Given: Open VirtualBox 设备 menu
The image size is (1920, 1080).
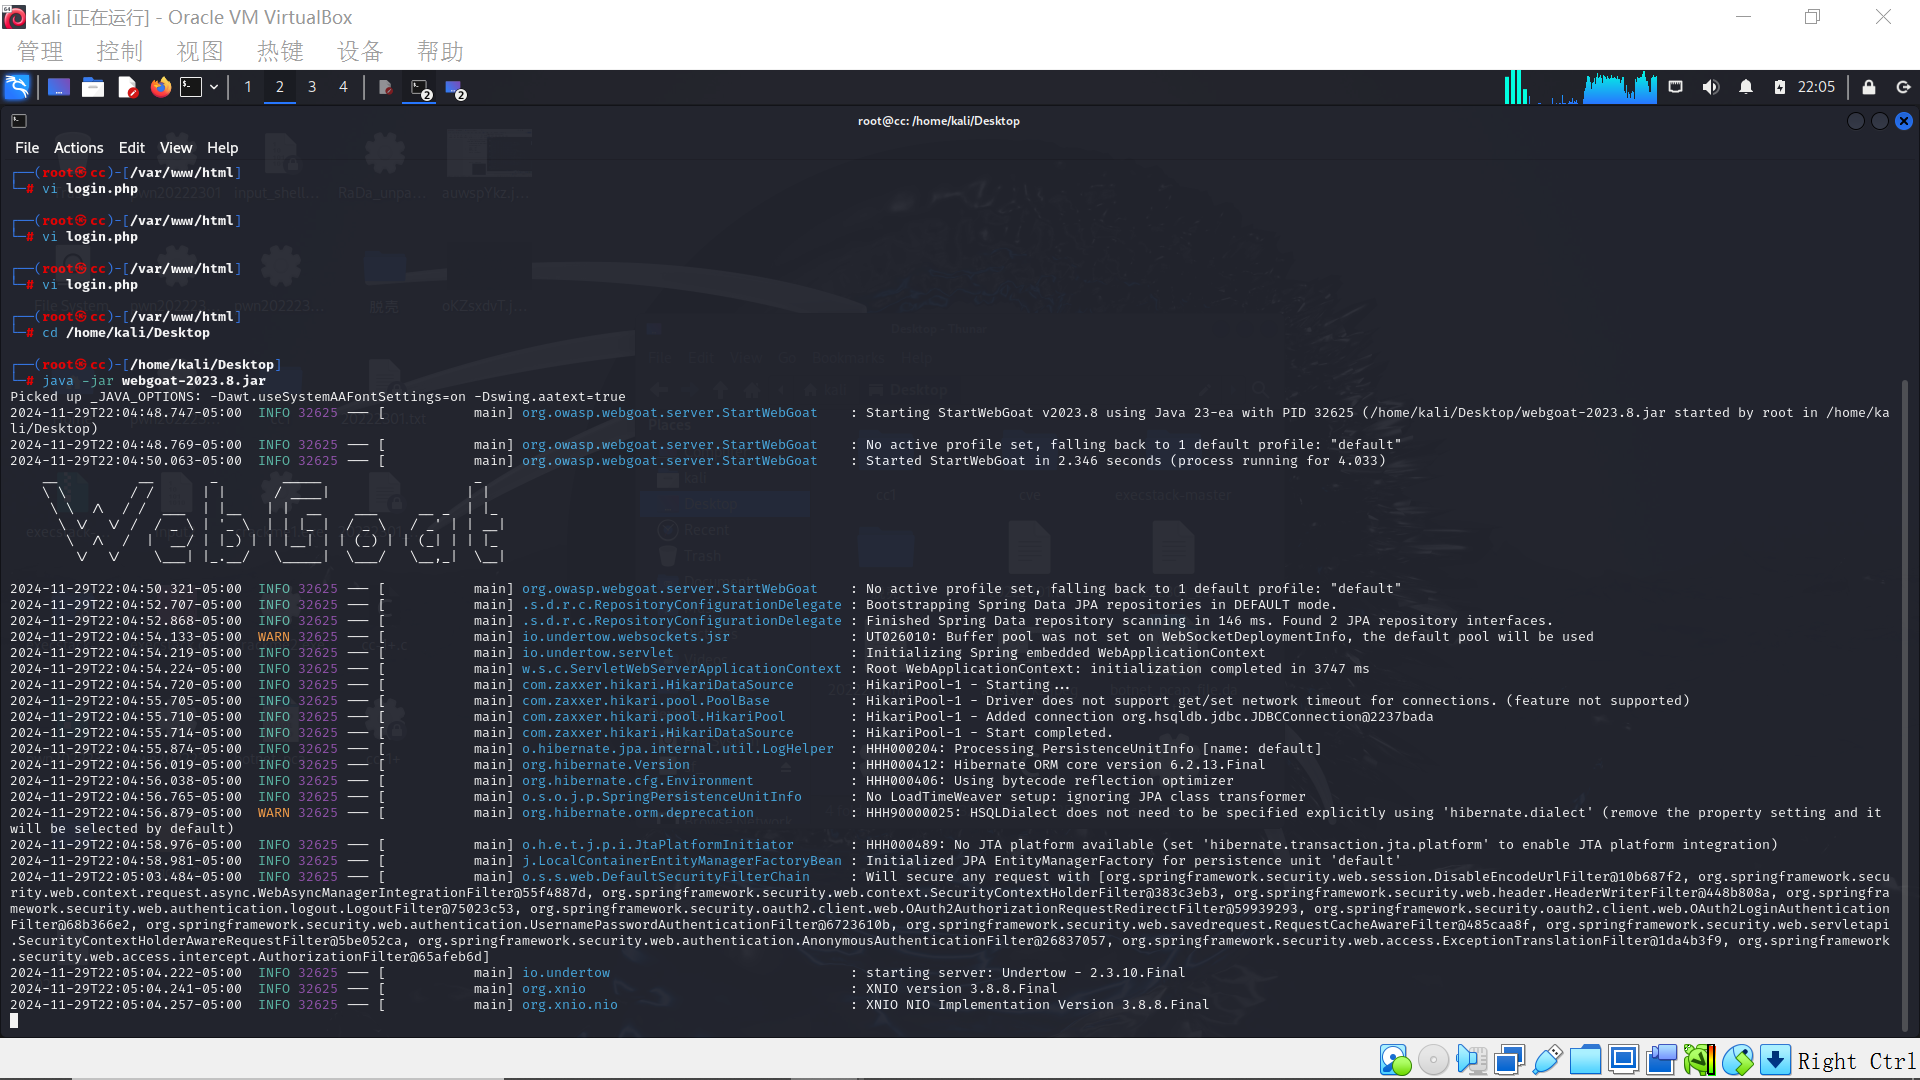Looking at the screenshot, I should point(360,51).
